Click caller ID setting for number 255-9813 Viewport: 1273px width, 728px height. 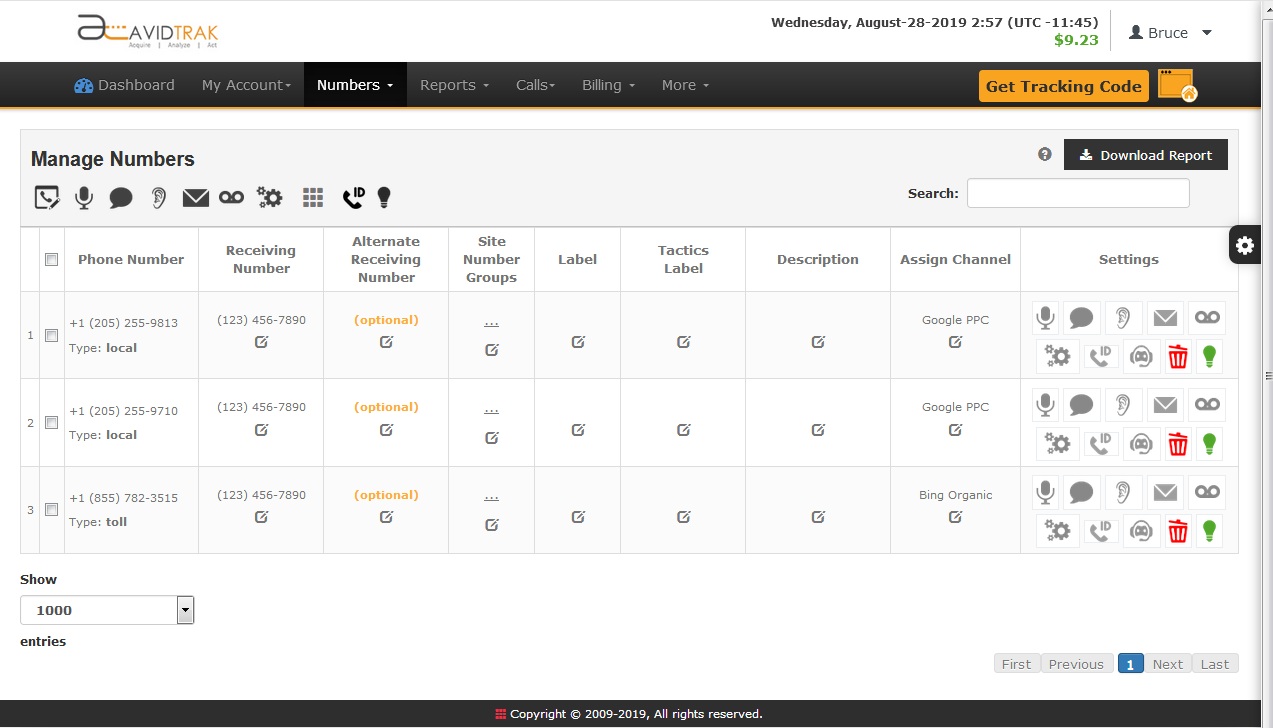pyautogui.click(x=1101, y=356)
